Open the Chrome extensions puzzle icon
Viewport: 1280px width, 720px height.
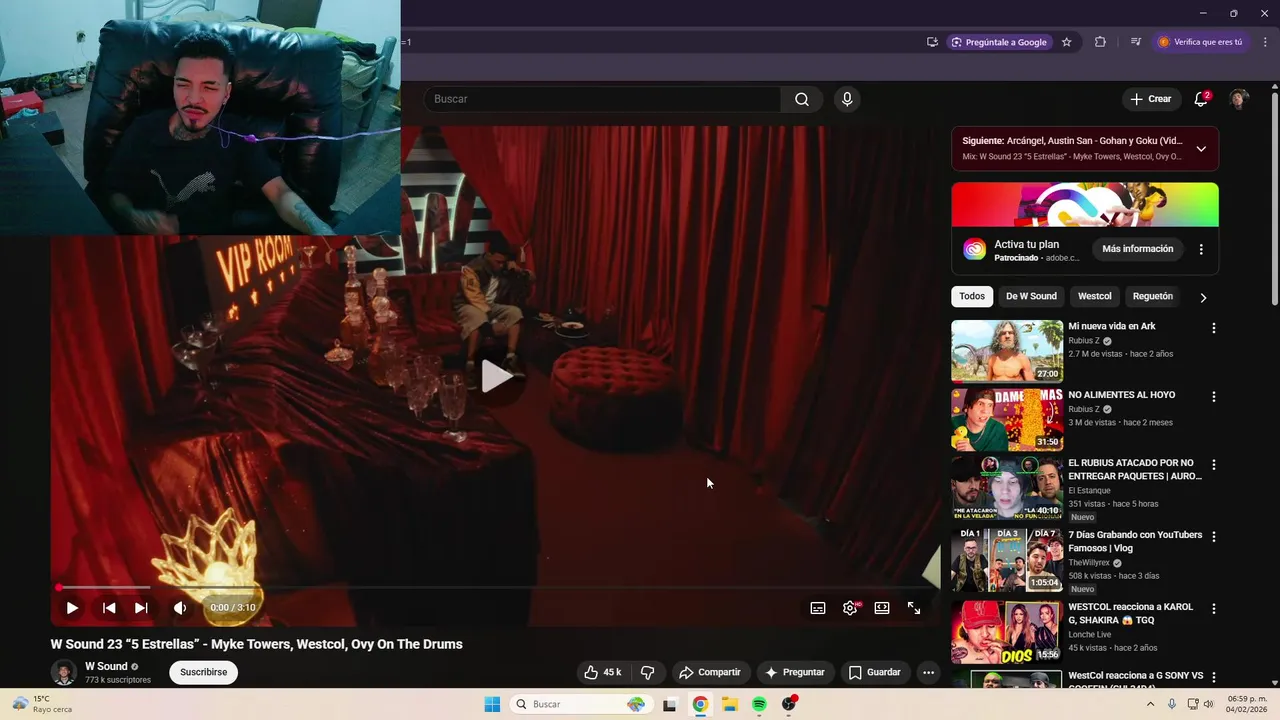(x=1100, y=42)
